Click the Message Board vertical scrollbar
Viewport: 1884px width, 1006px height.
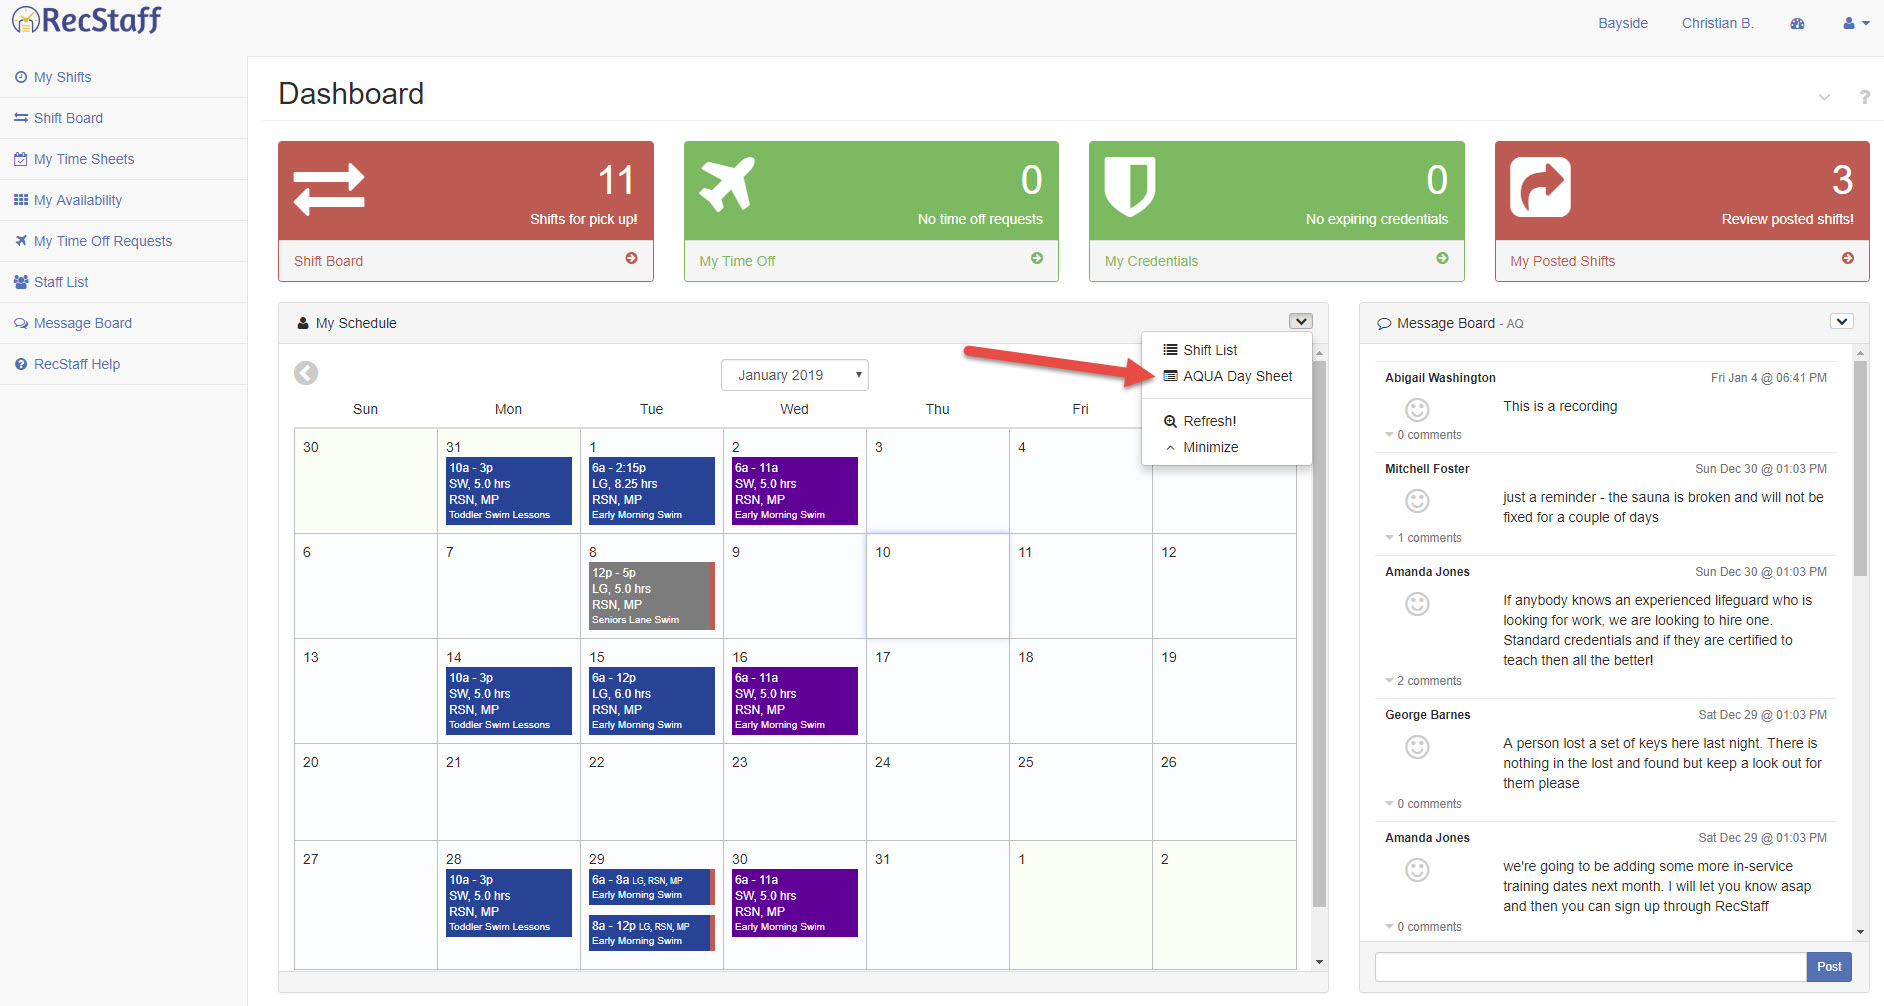(1860, 468)
